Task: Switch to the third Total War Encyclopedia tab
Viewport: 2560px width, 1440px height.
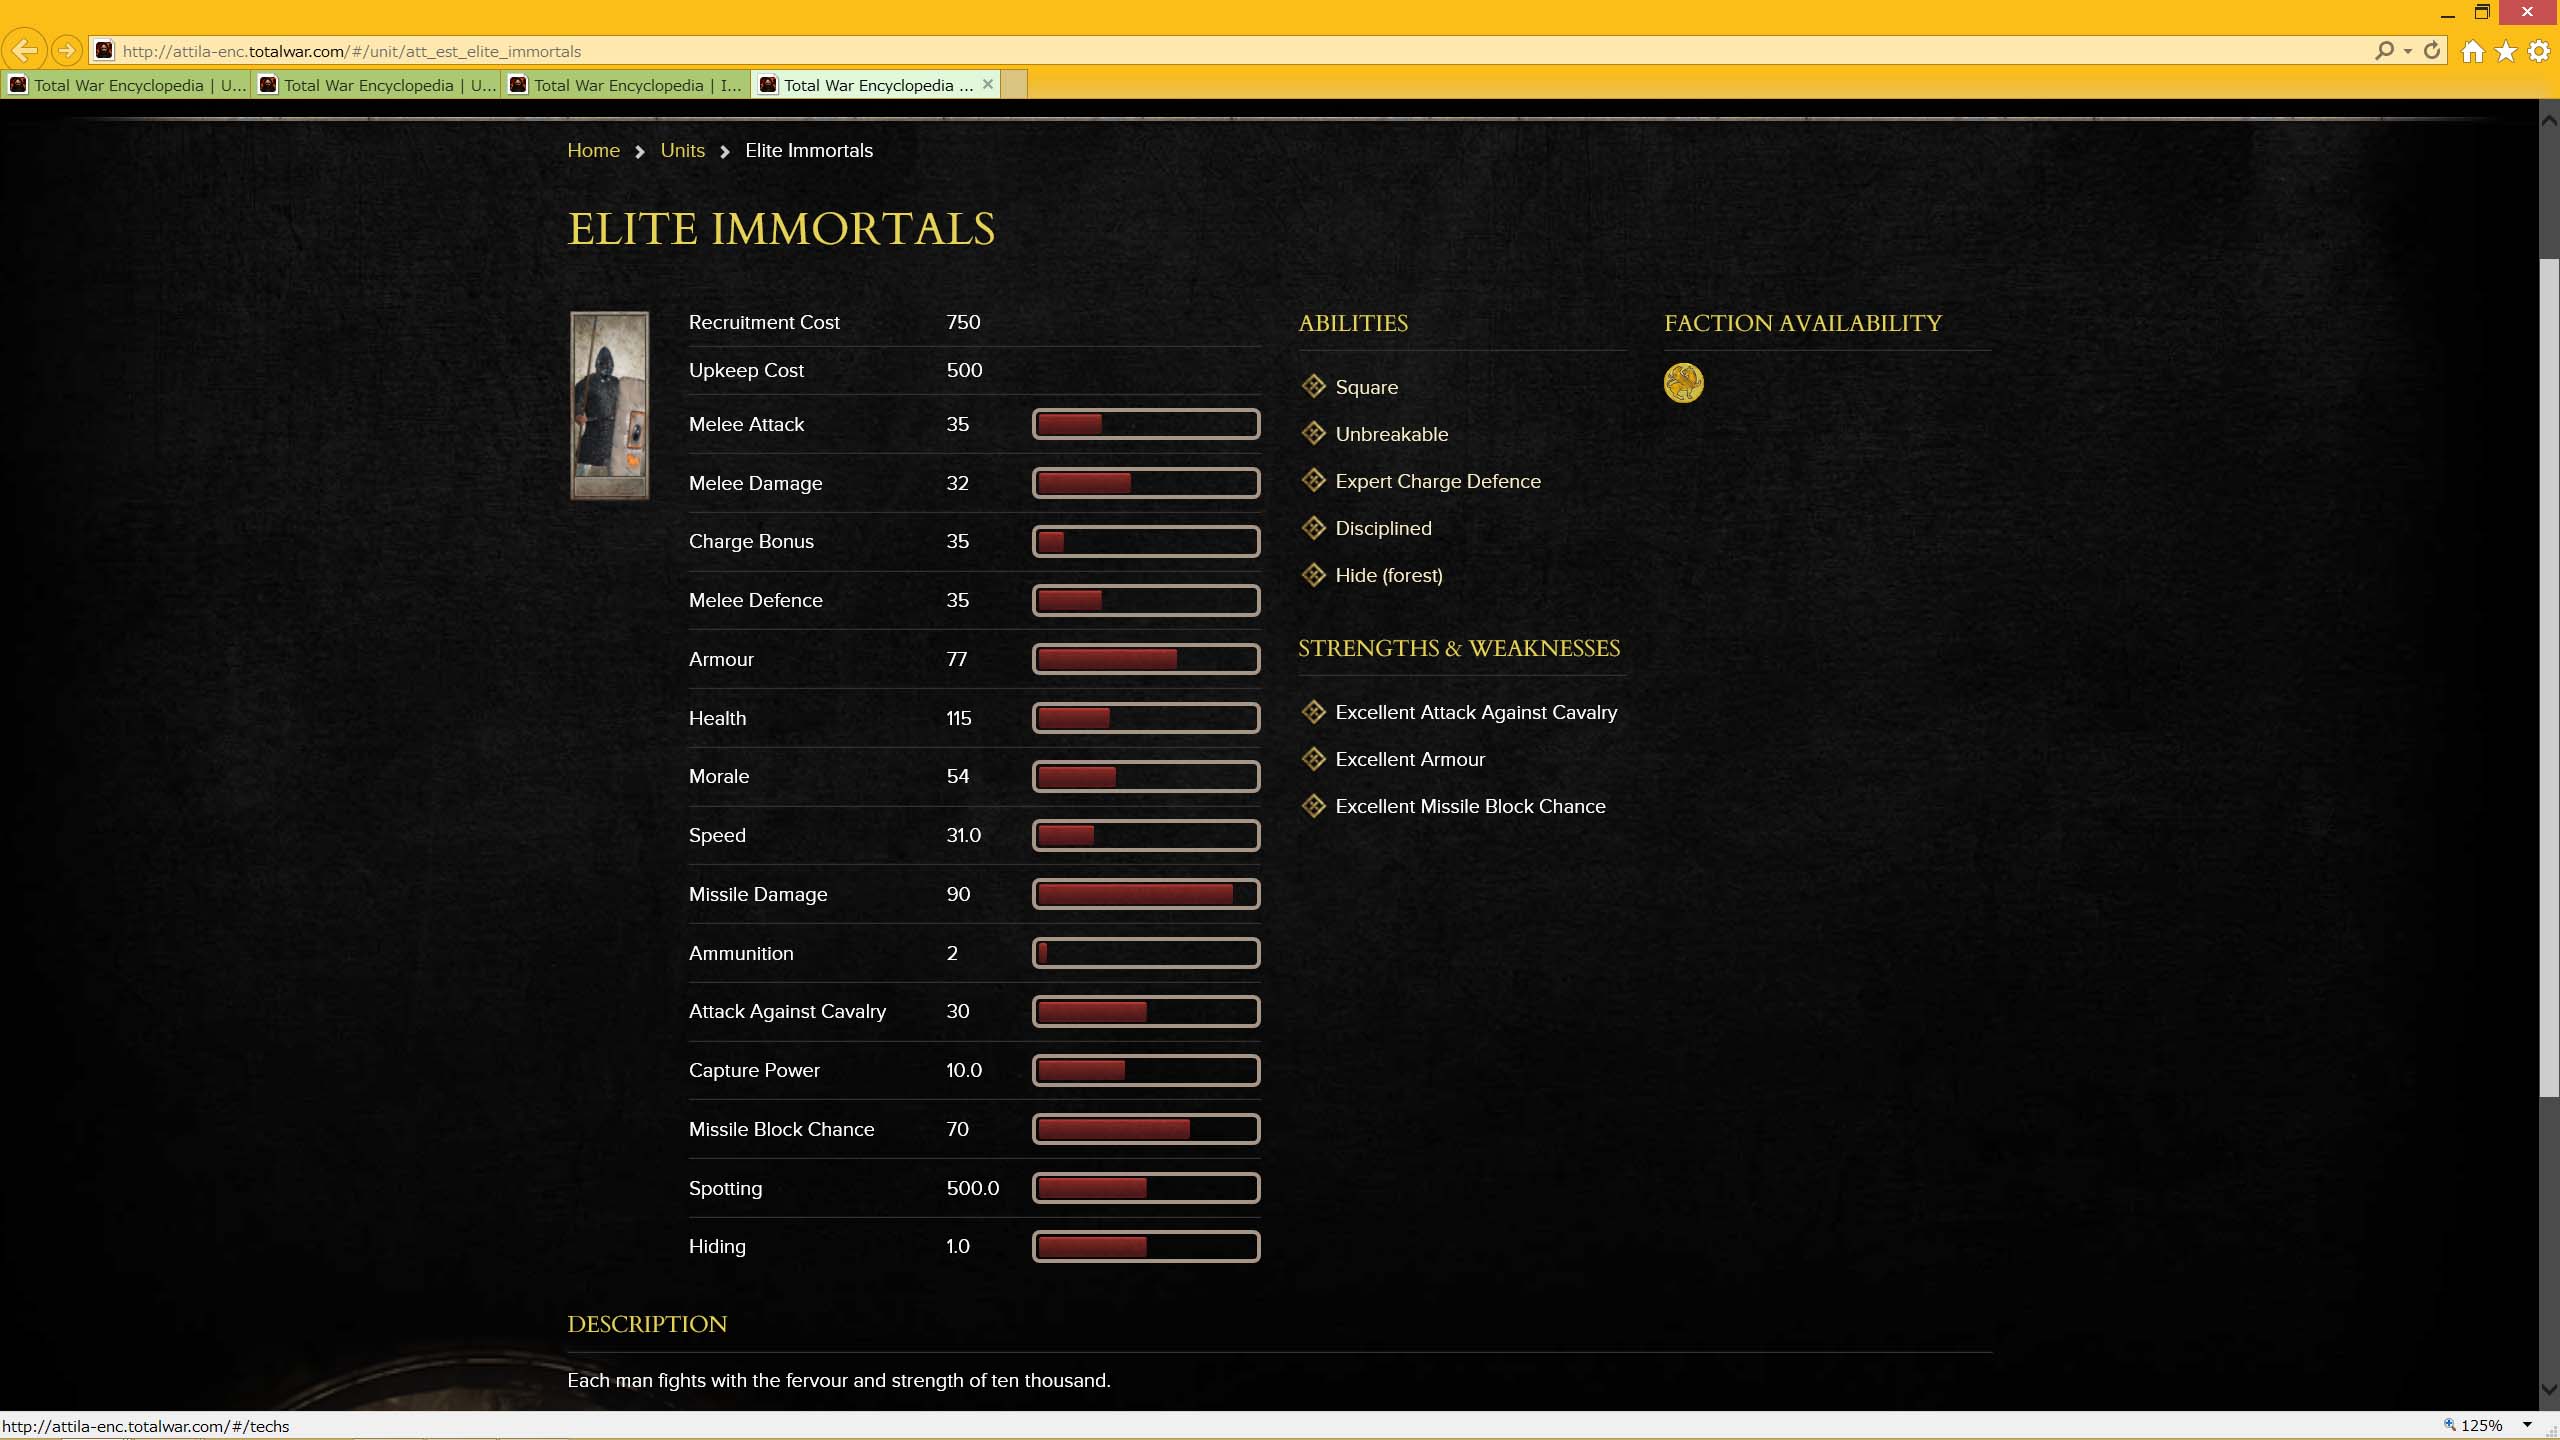Action: [627, 85]
